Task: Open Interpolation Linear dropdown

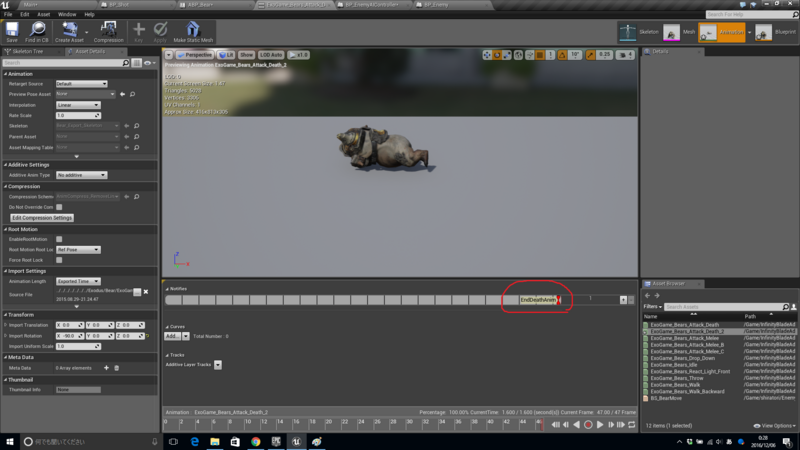Action: pyautogui.click(x=78, y=105)
